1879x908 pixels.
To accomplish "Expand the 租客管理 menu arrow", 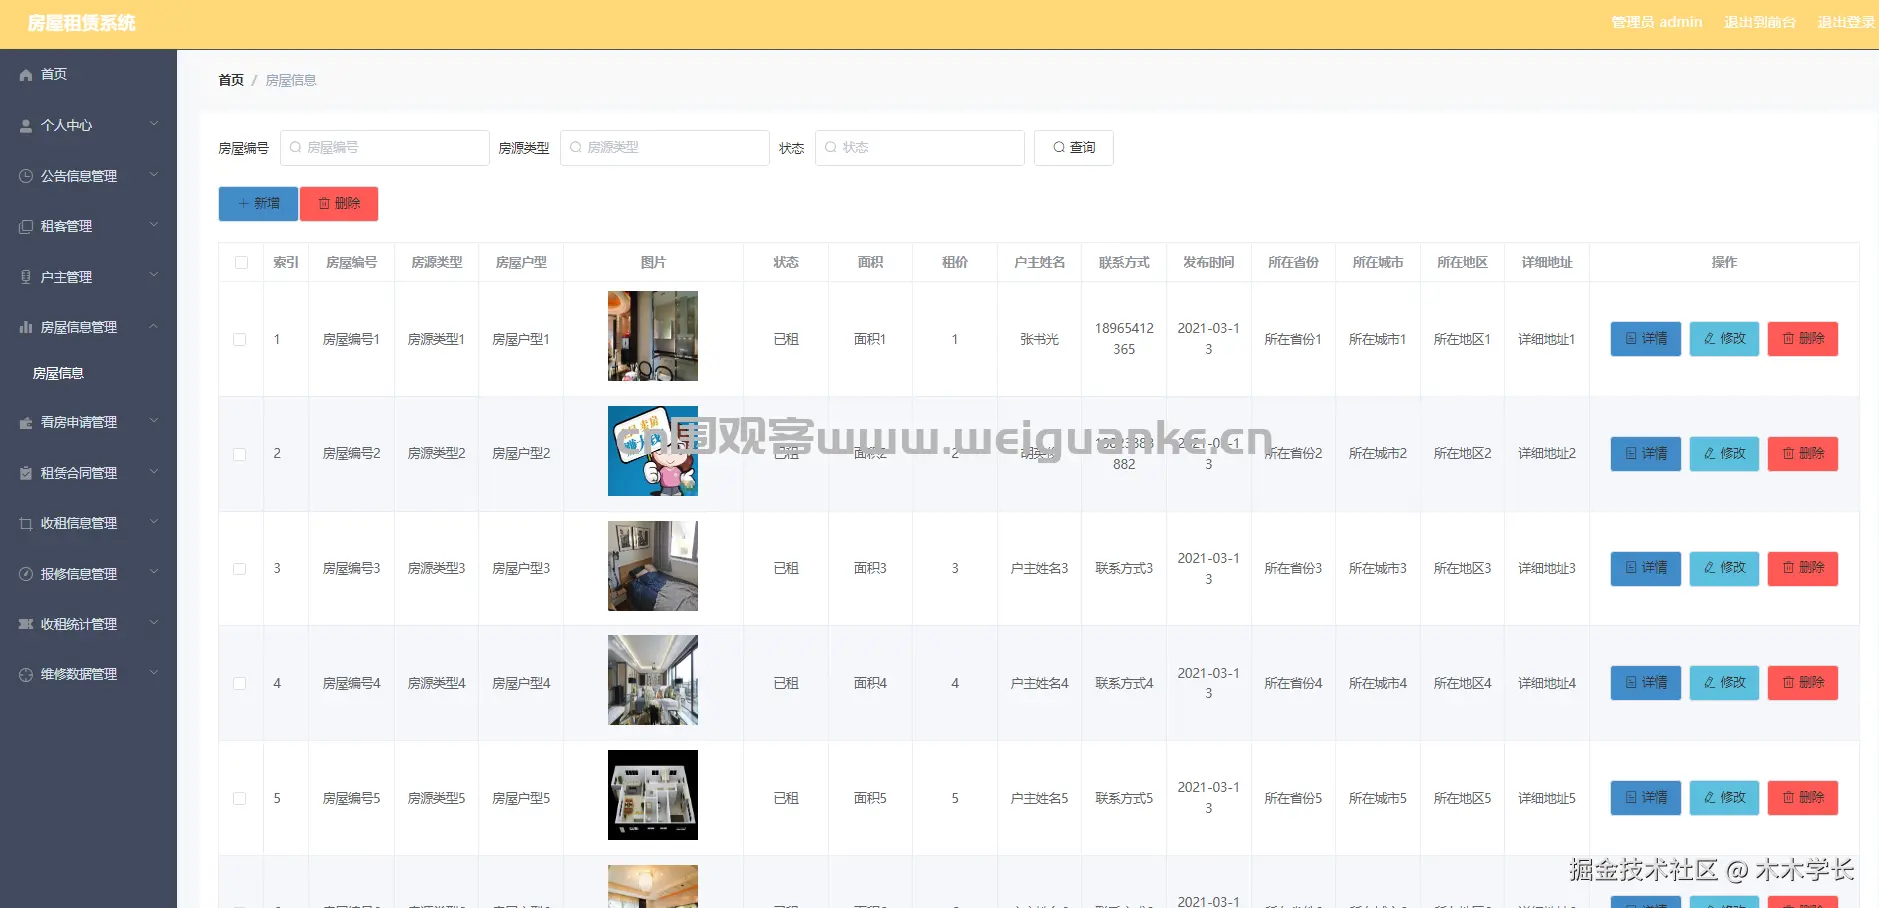I will tap(154, 225).
